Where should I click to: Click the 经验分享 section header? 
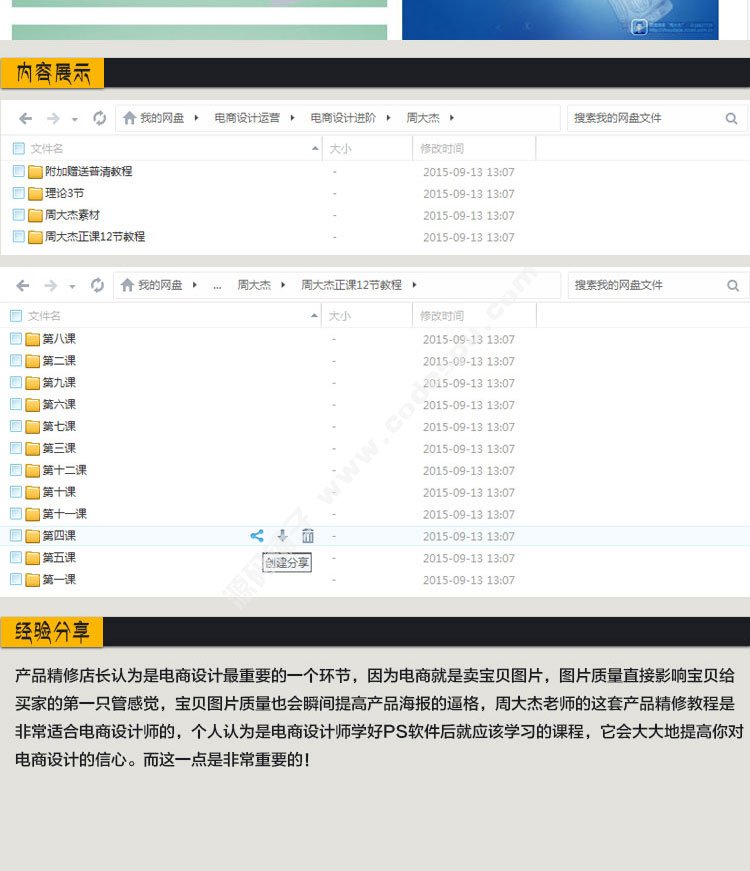[x=52, y=632]
